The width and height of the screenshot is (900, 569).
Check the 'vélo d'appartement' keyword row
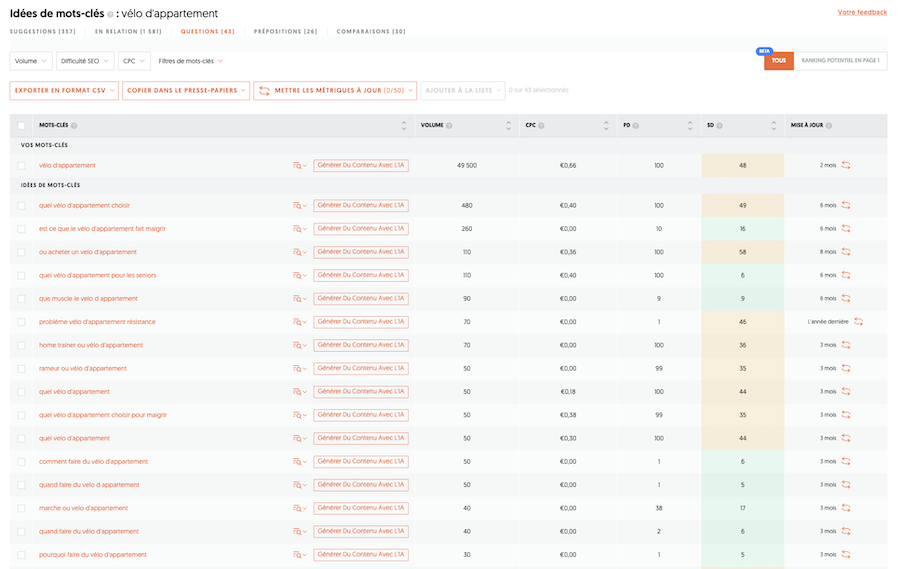click(x=21, y=165)
